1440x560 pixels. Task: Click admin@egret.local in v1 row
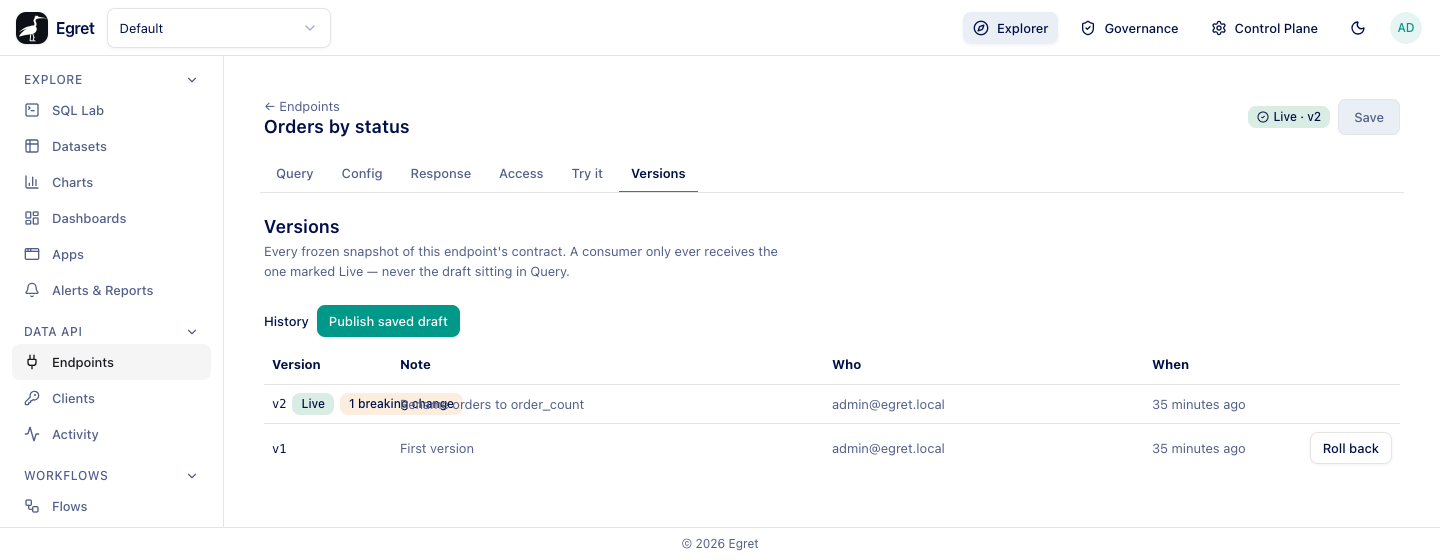(888, 448)
